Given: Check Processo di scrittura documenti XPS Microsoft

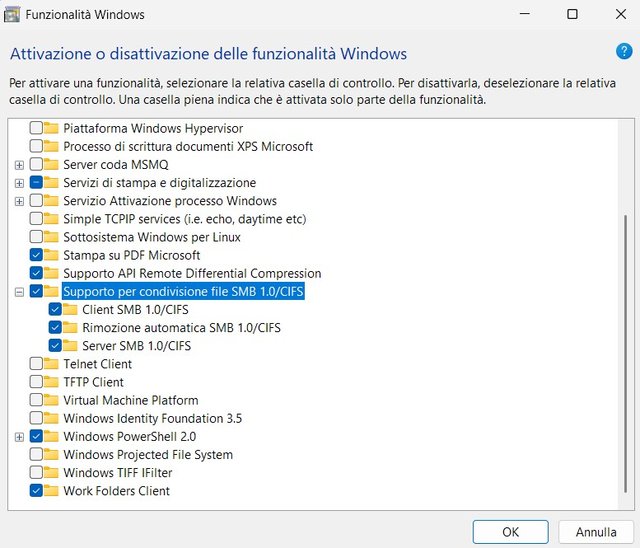Looking at the screenshot, I should click(x=36, y=146).
